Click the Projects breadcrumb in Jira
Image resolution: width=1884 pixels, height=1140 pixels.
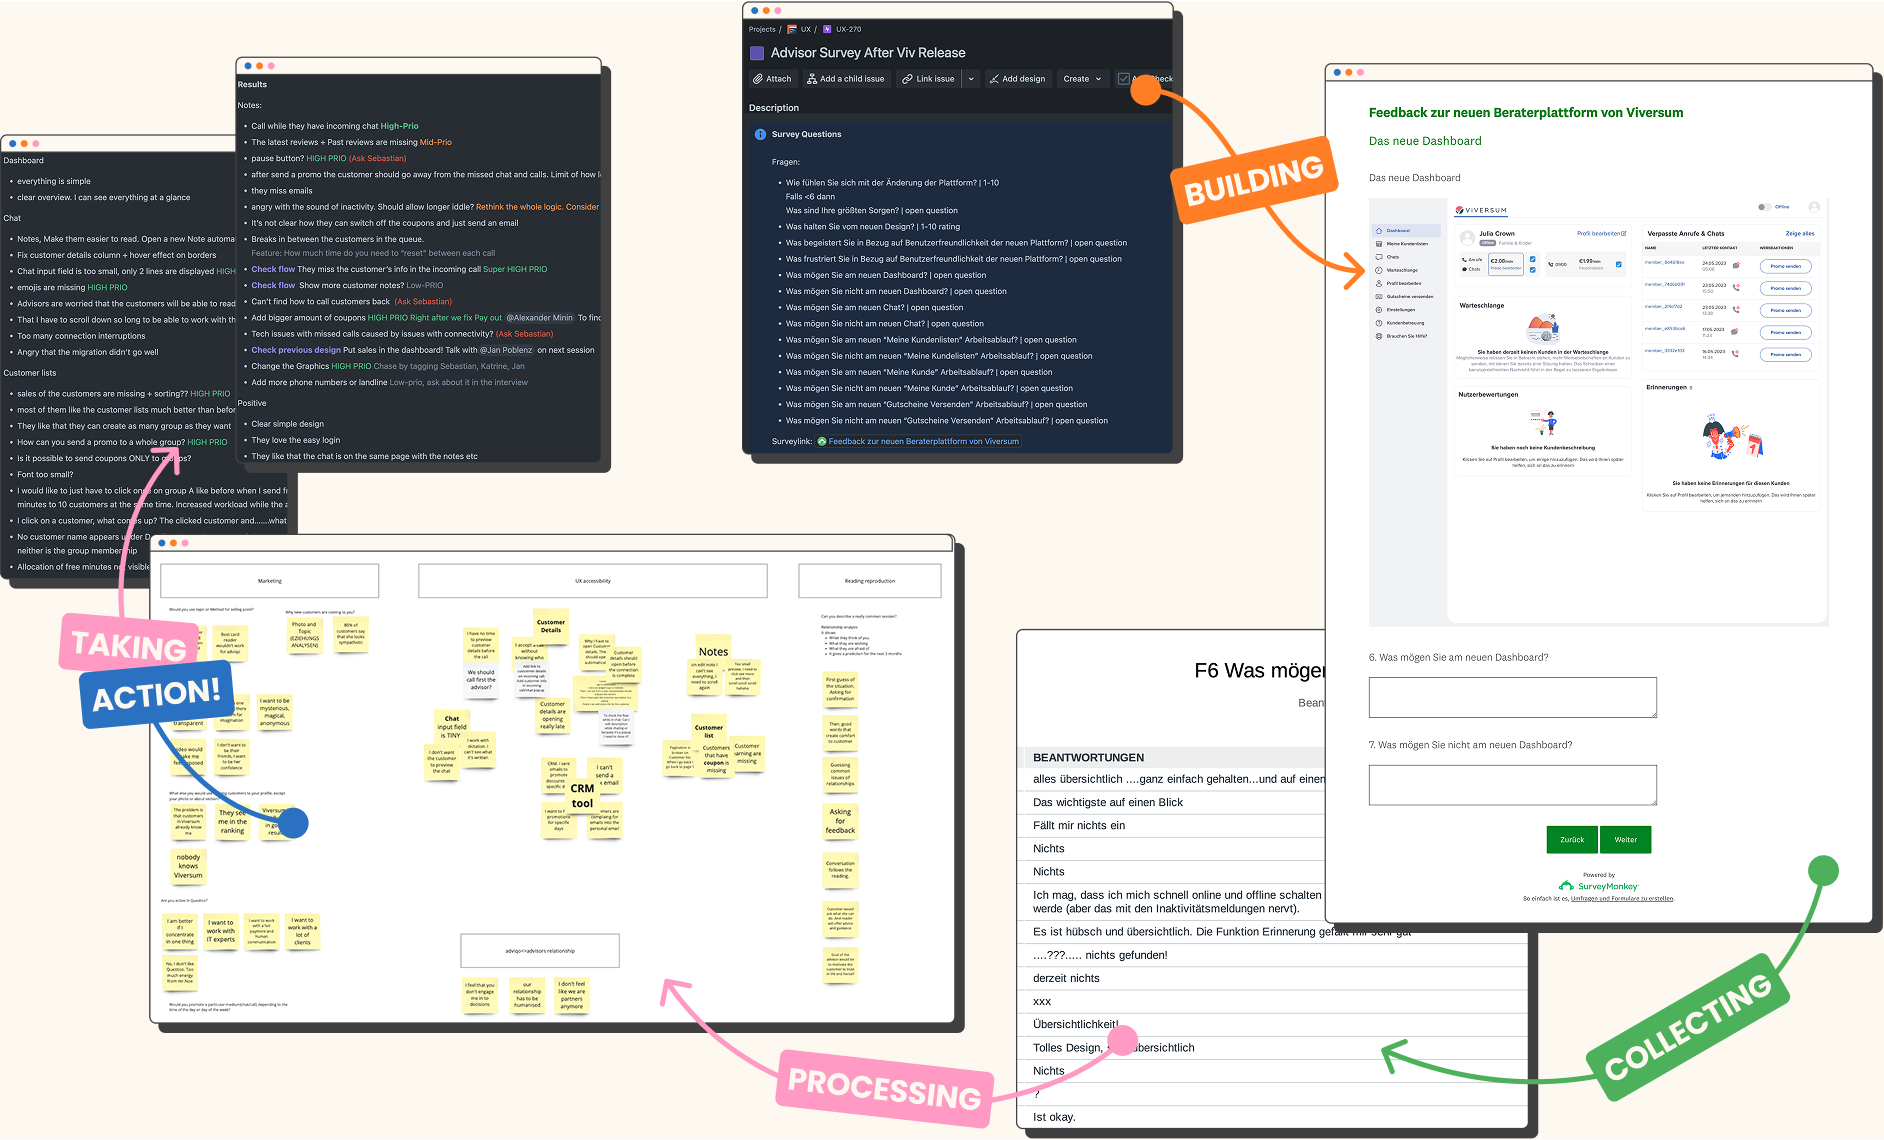pyautogui.click(x=762, y=29)
